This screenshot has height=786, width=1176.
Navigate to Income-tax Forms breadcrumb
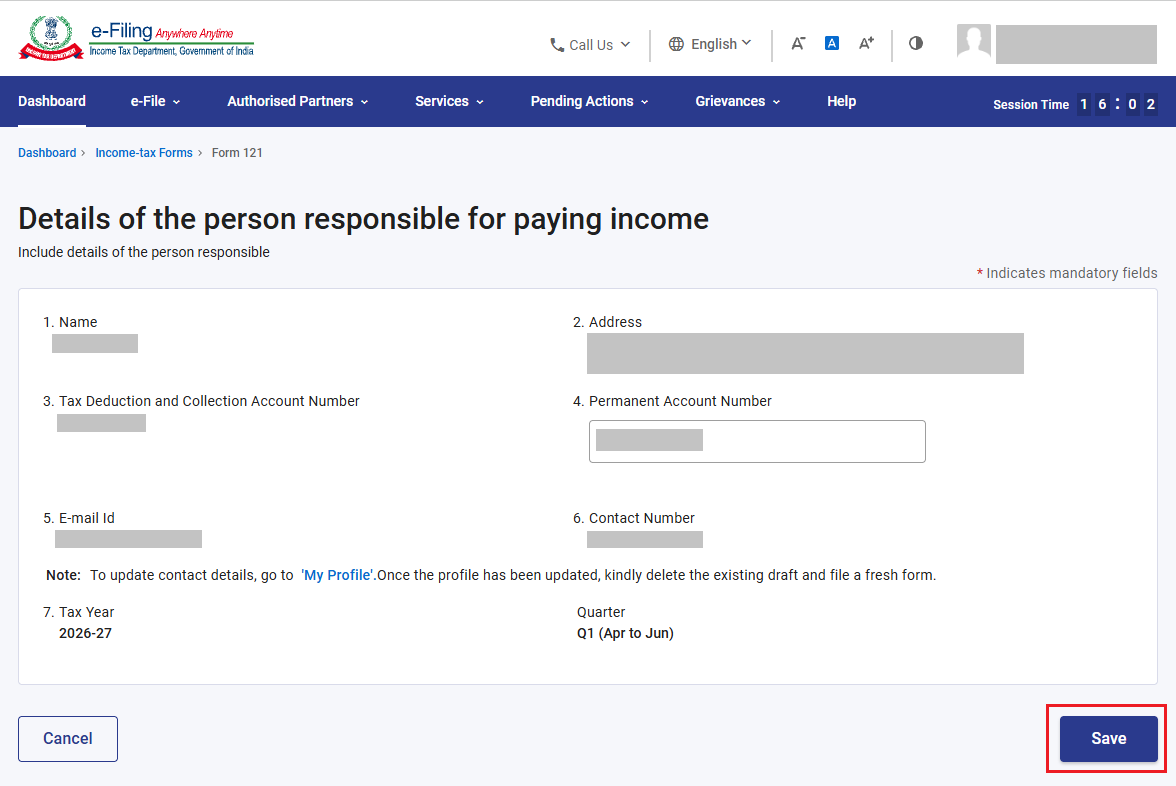point(144,153)
